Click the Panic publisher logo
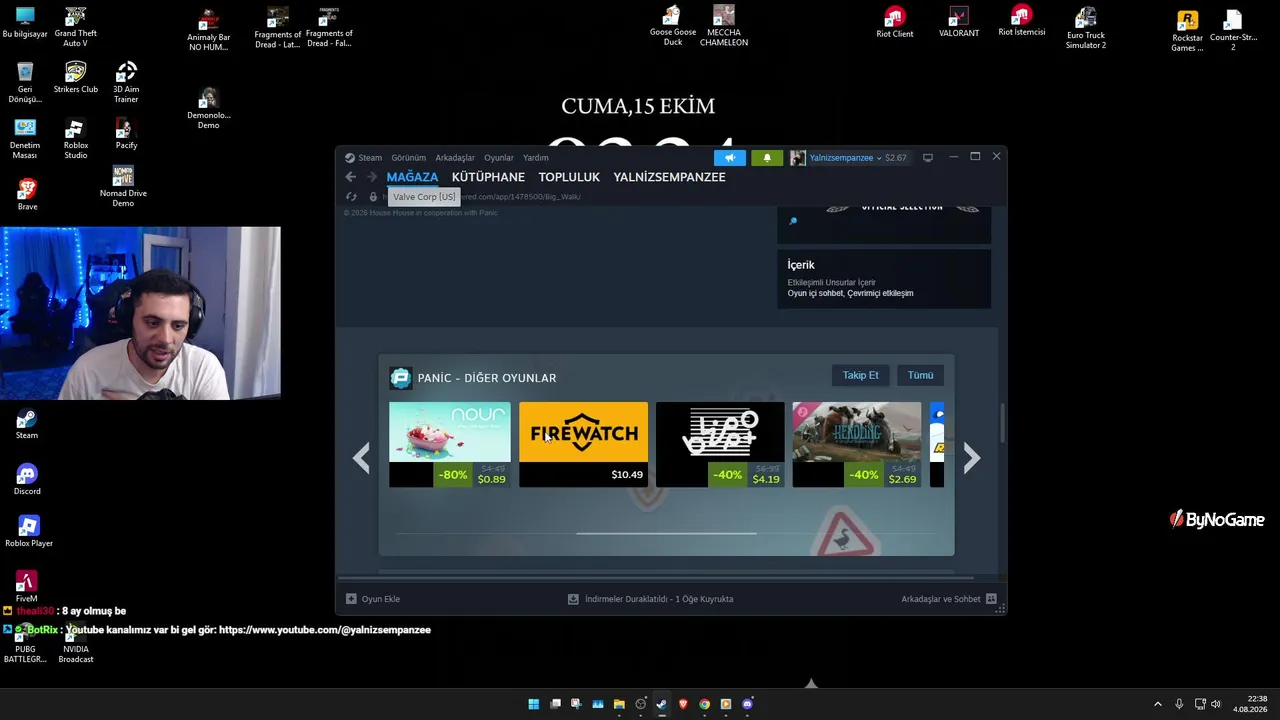Viewport: 1280px width, 720px height. click(401, 378)
